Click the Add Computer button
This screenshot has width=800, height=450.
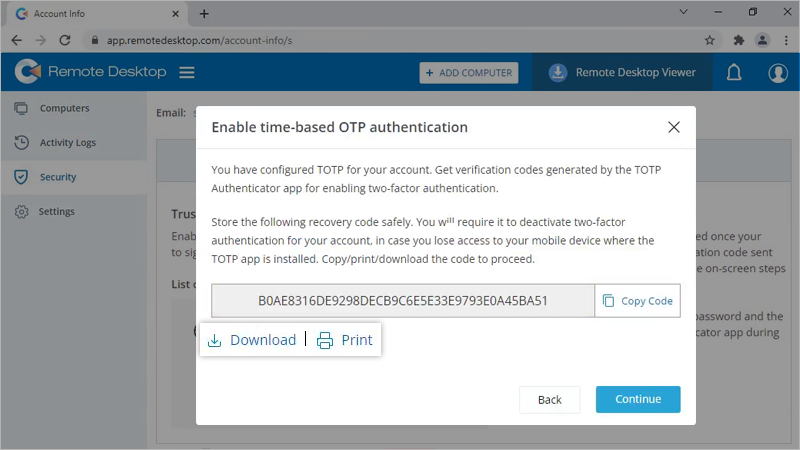[x=468, y=73]
